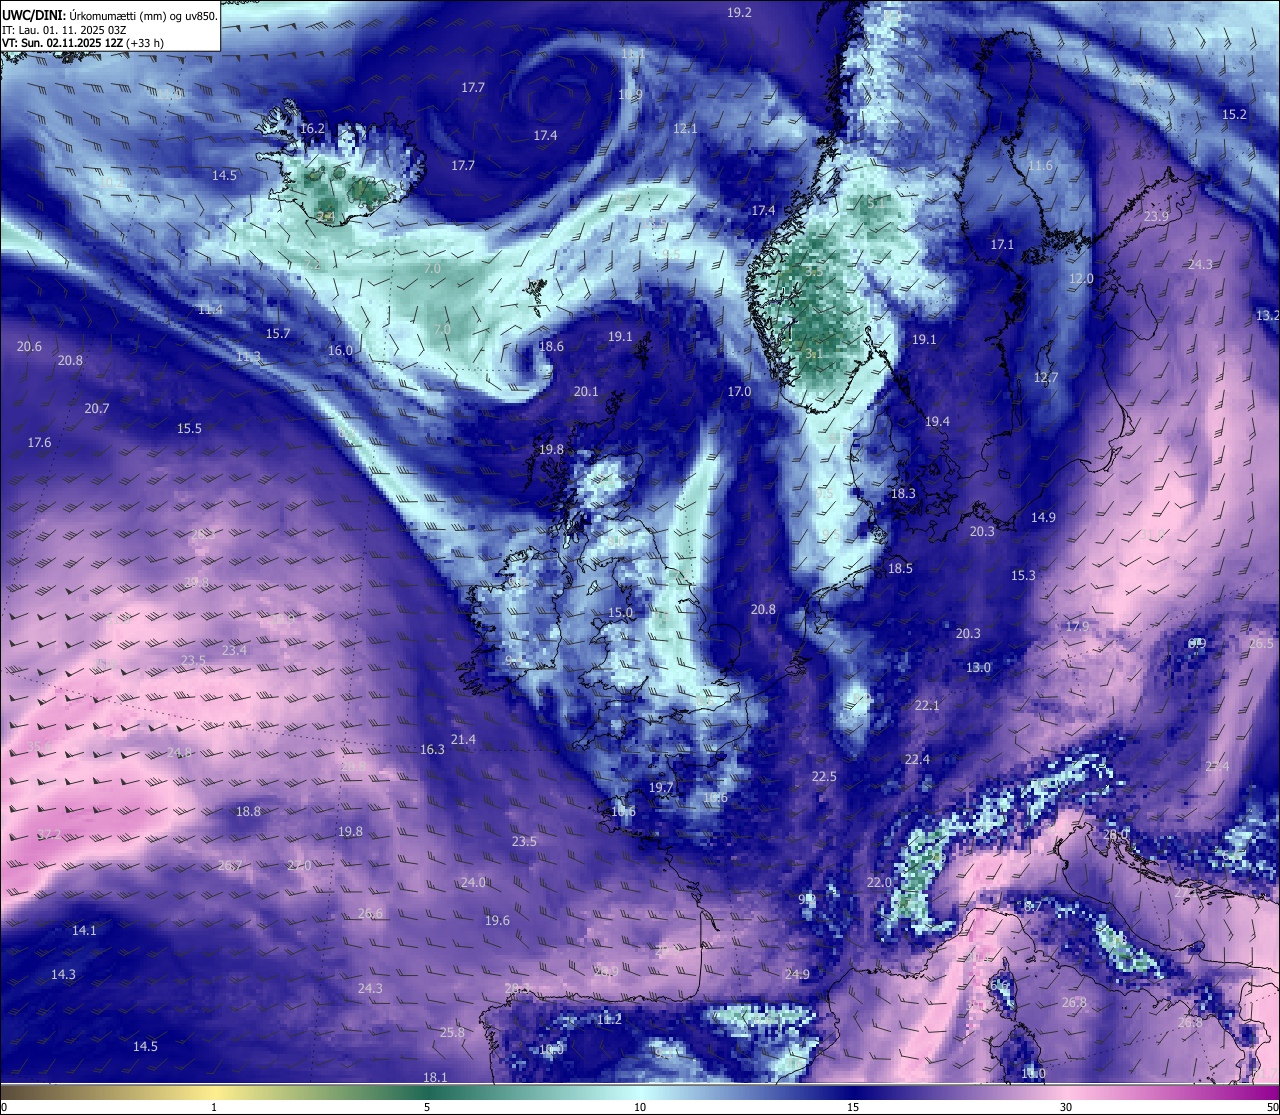Select the 22.0 value near the Alps

[x=878, y=882]
